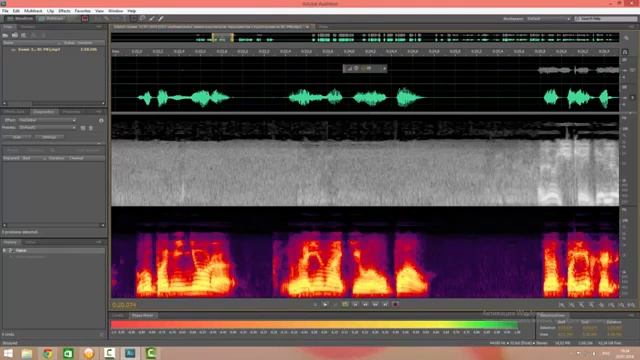Select the mp3 file row in Files panel

pyautogui.click(x=53, y=49)
